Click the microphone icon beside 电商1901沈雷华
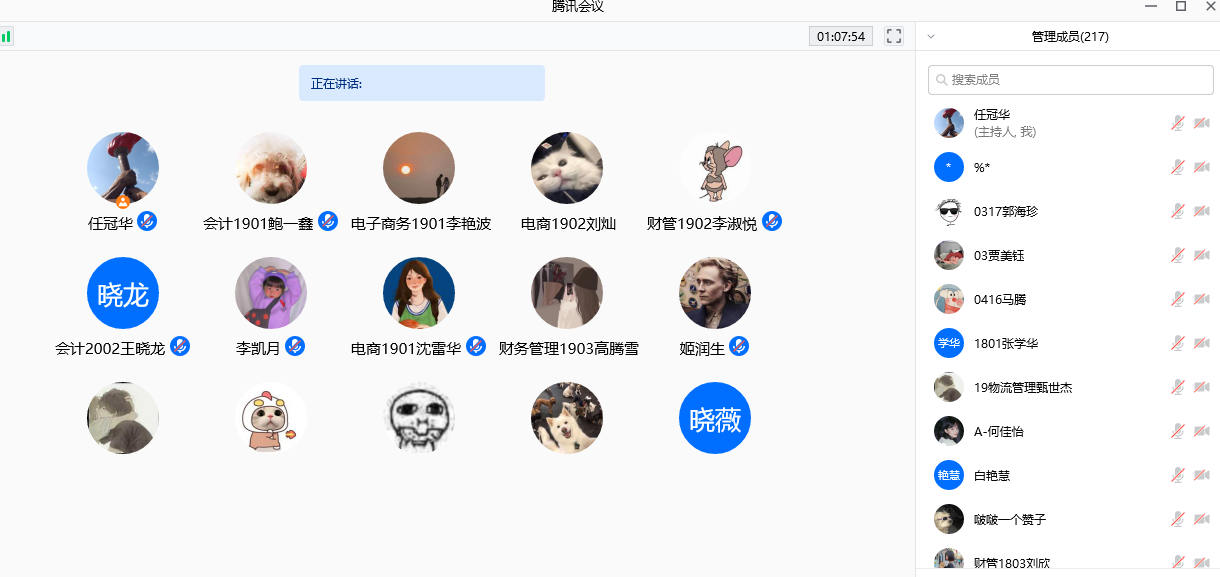 [476, 346]
